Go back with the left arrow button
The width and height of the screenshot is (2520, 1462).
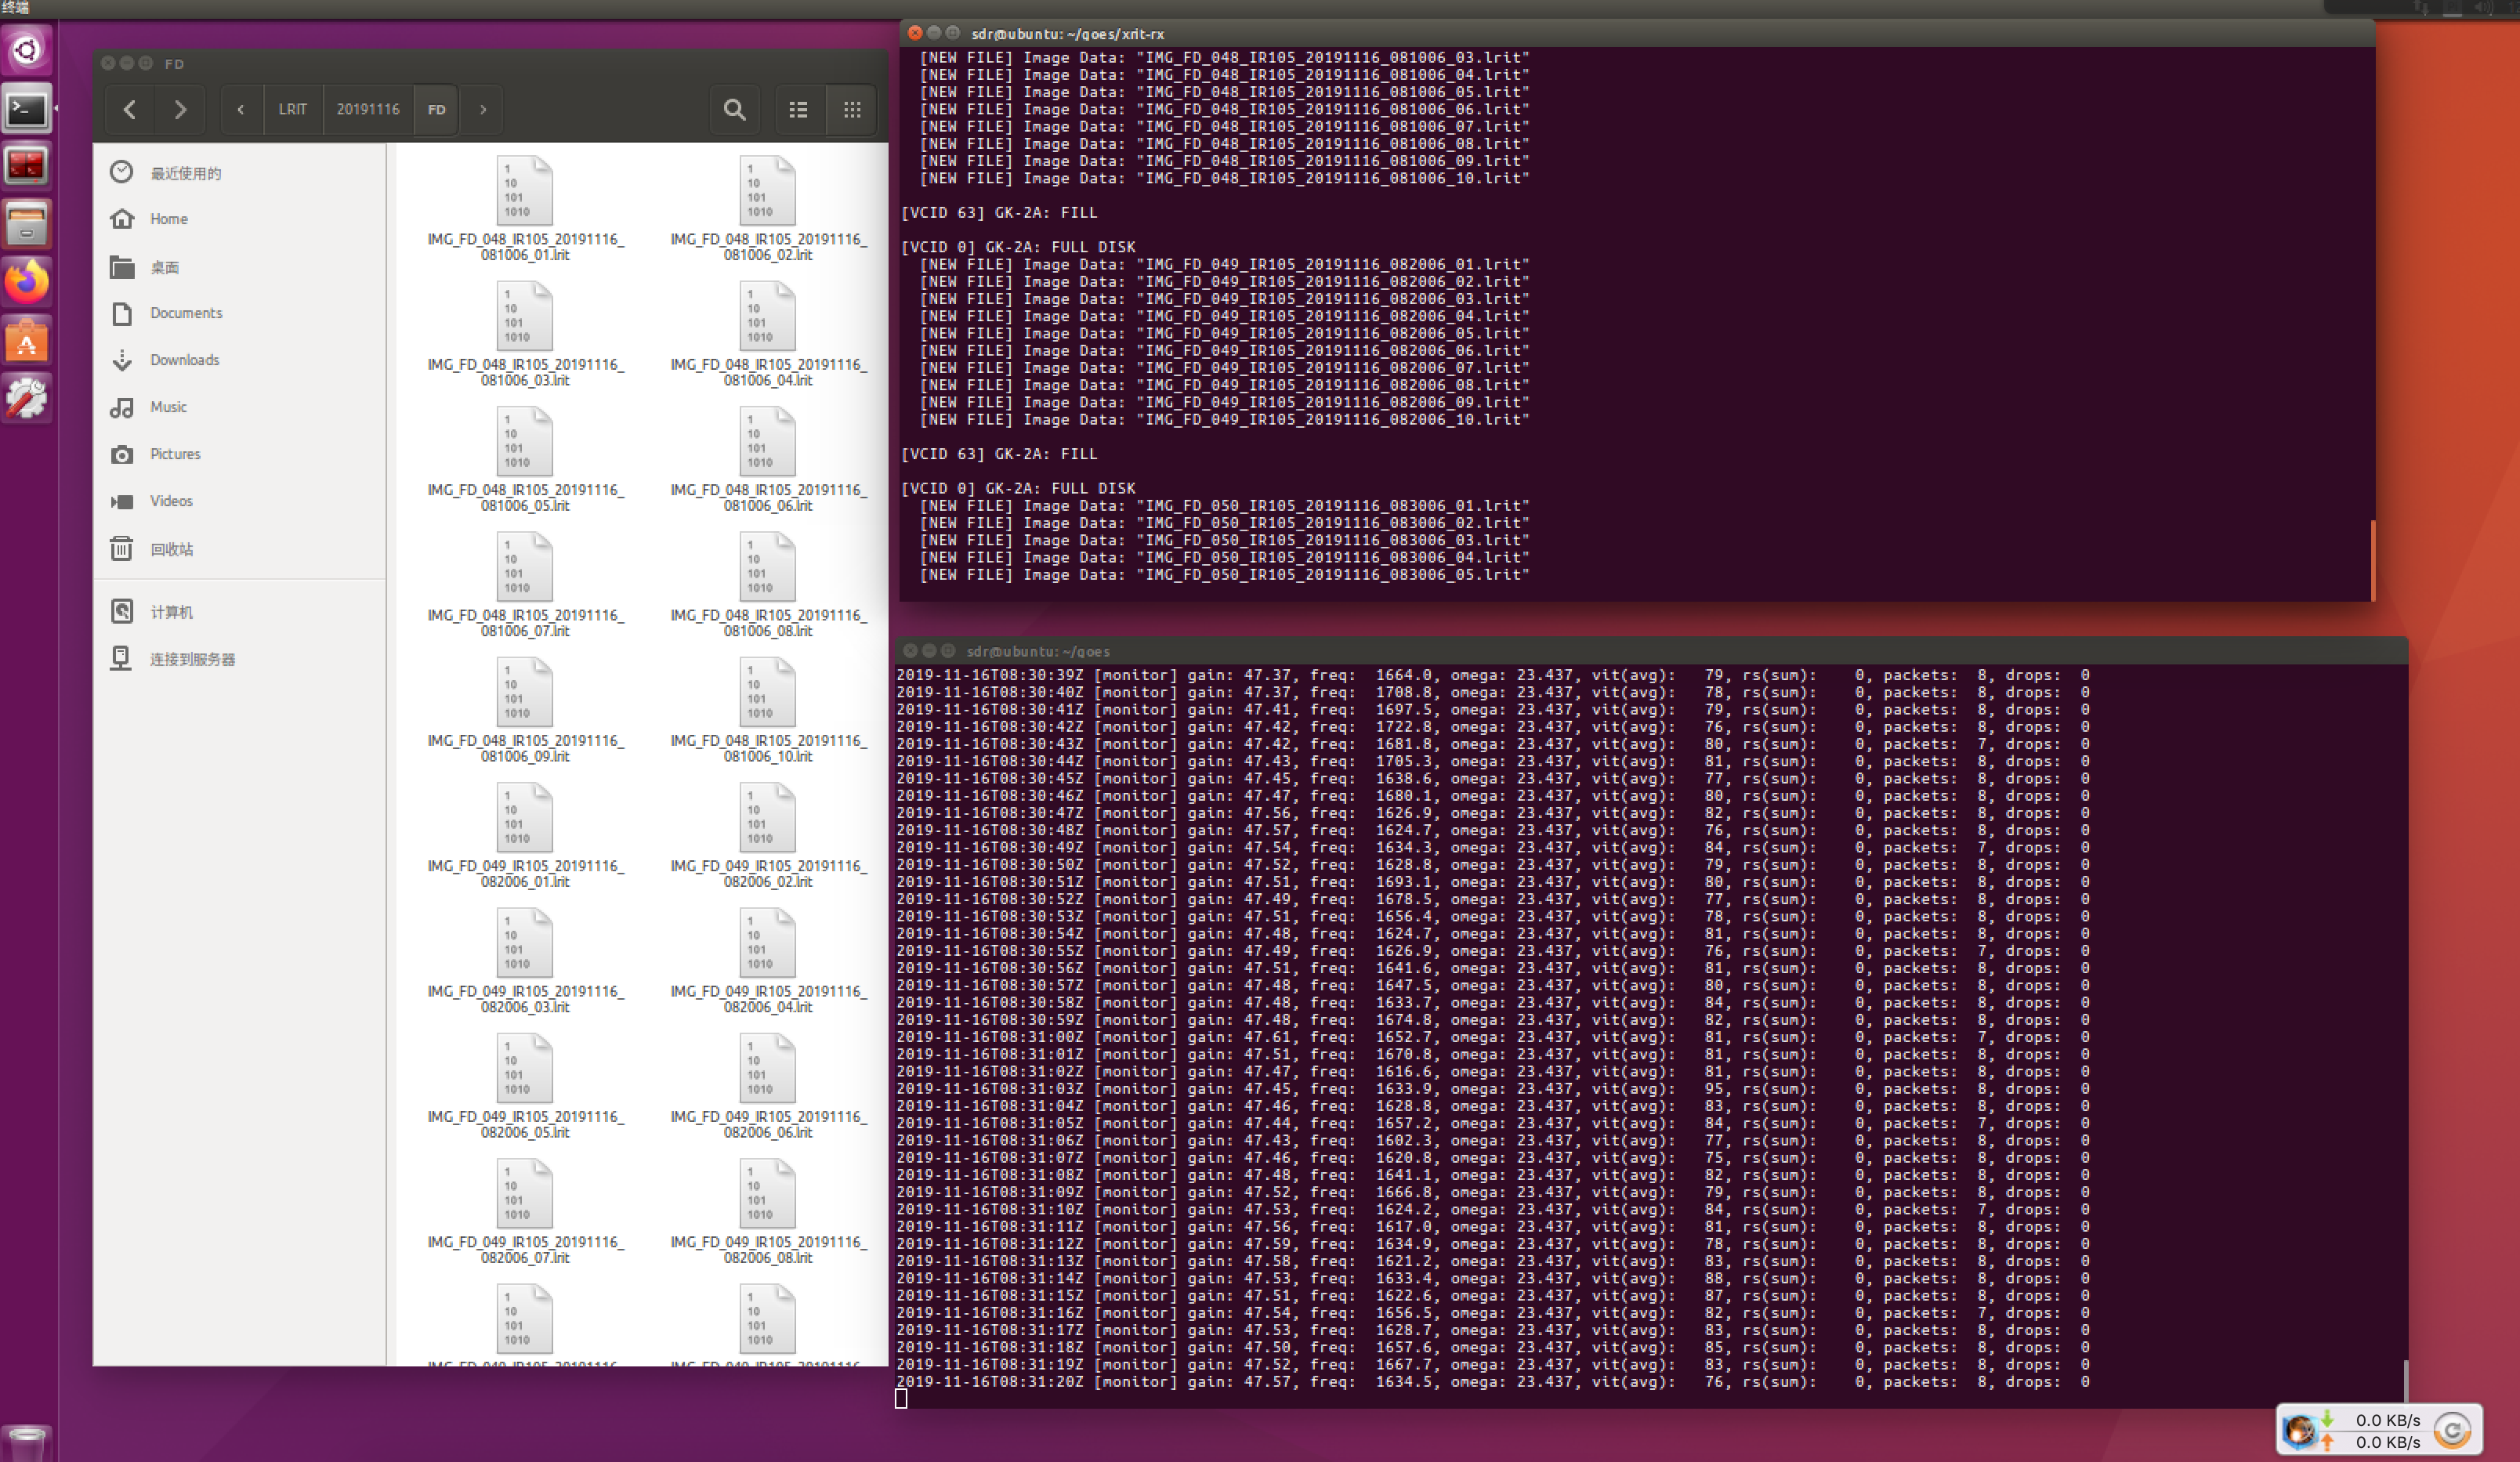click(x=129, y=110)
